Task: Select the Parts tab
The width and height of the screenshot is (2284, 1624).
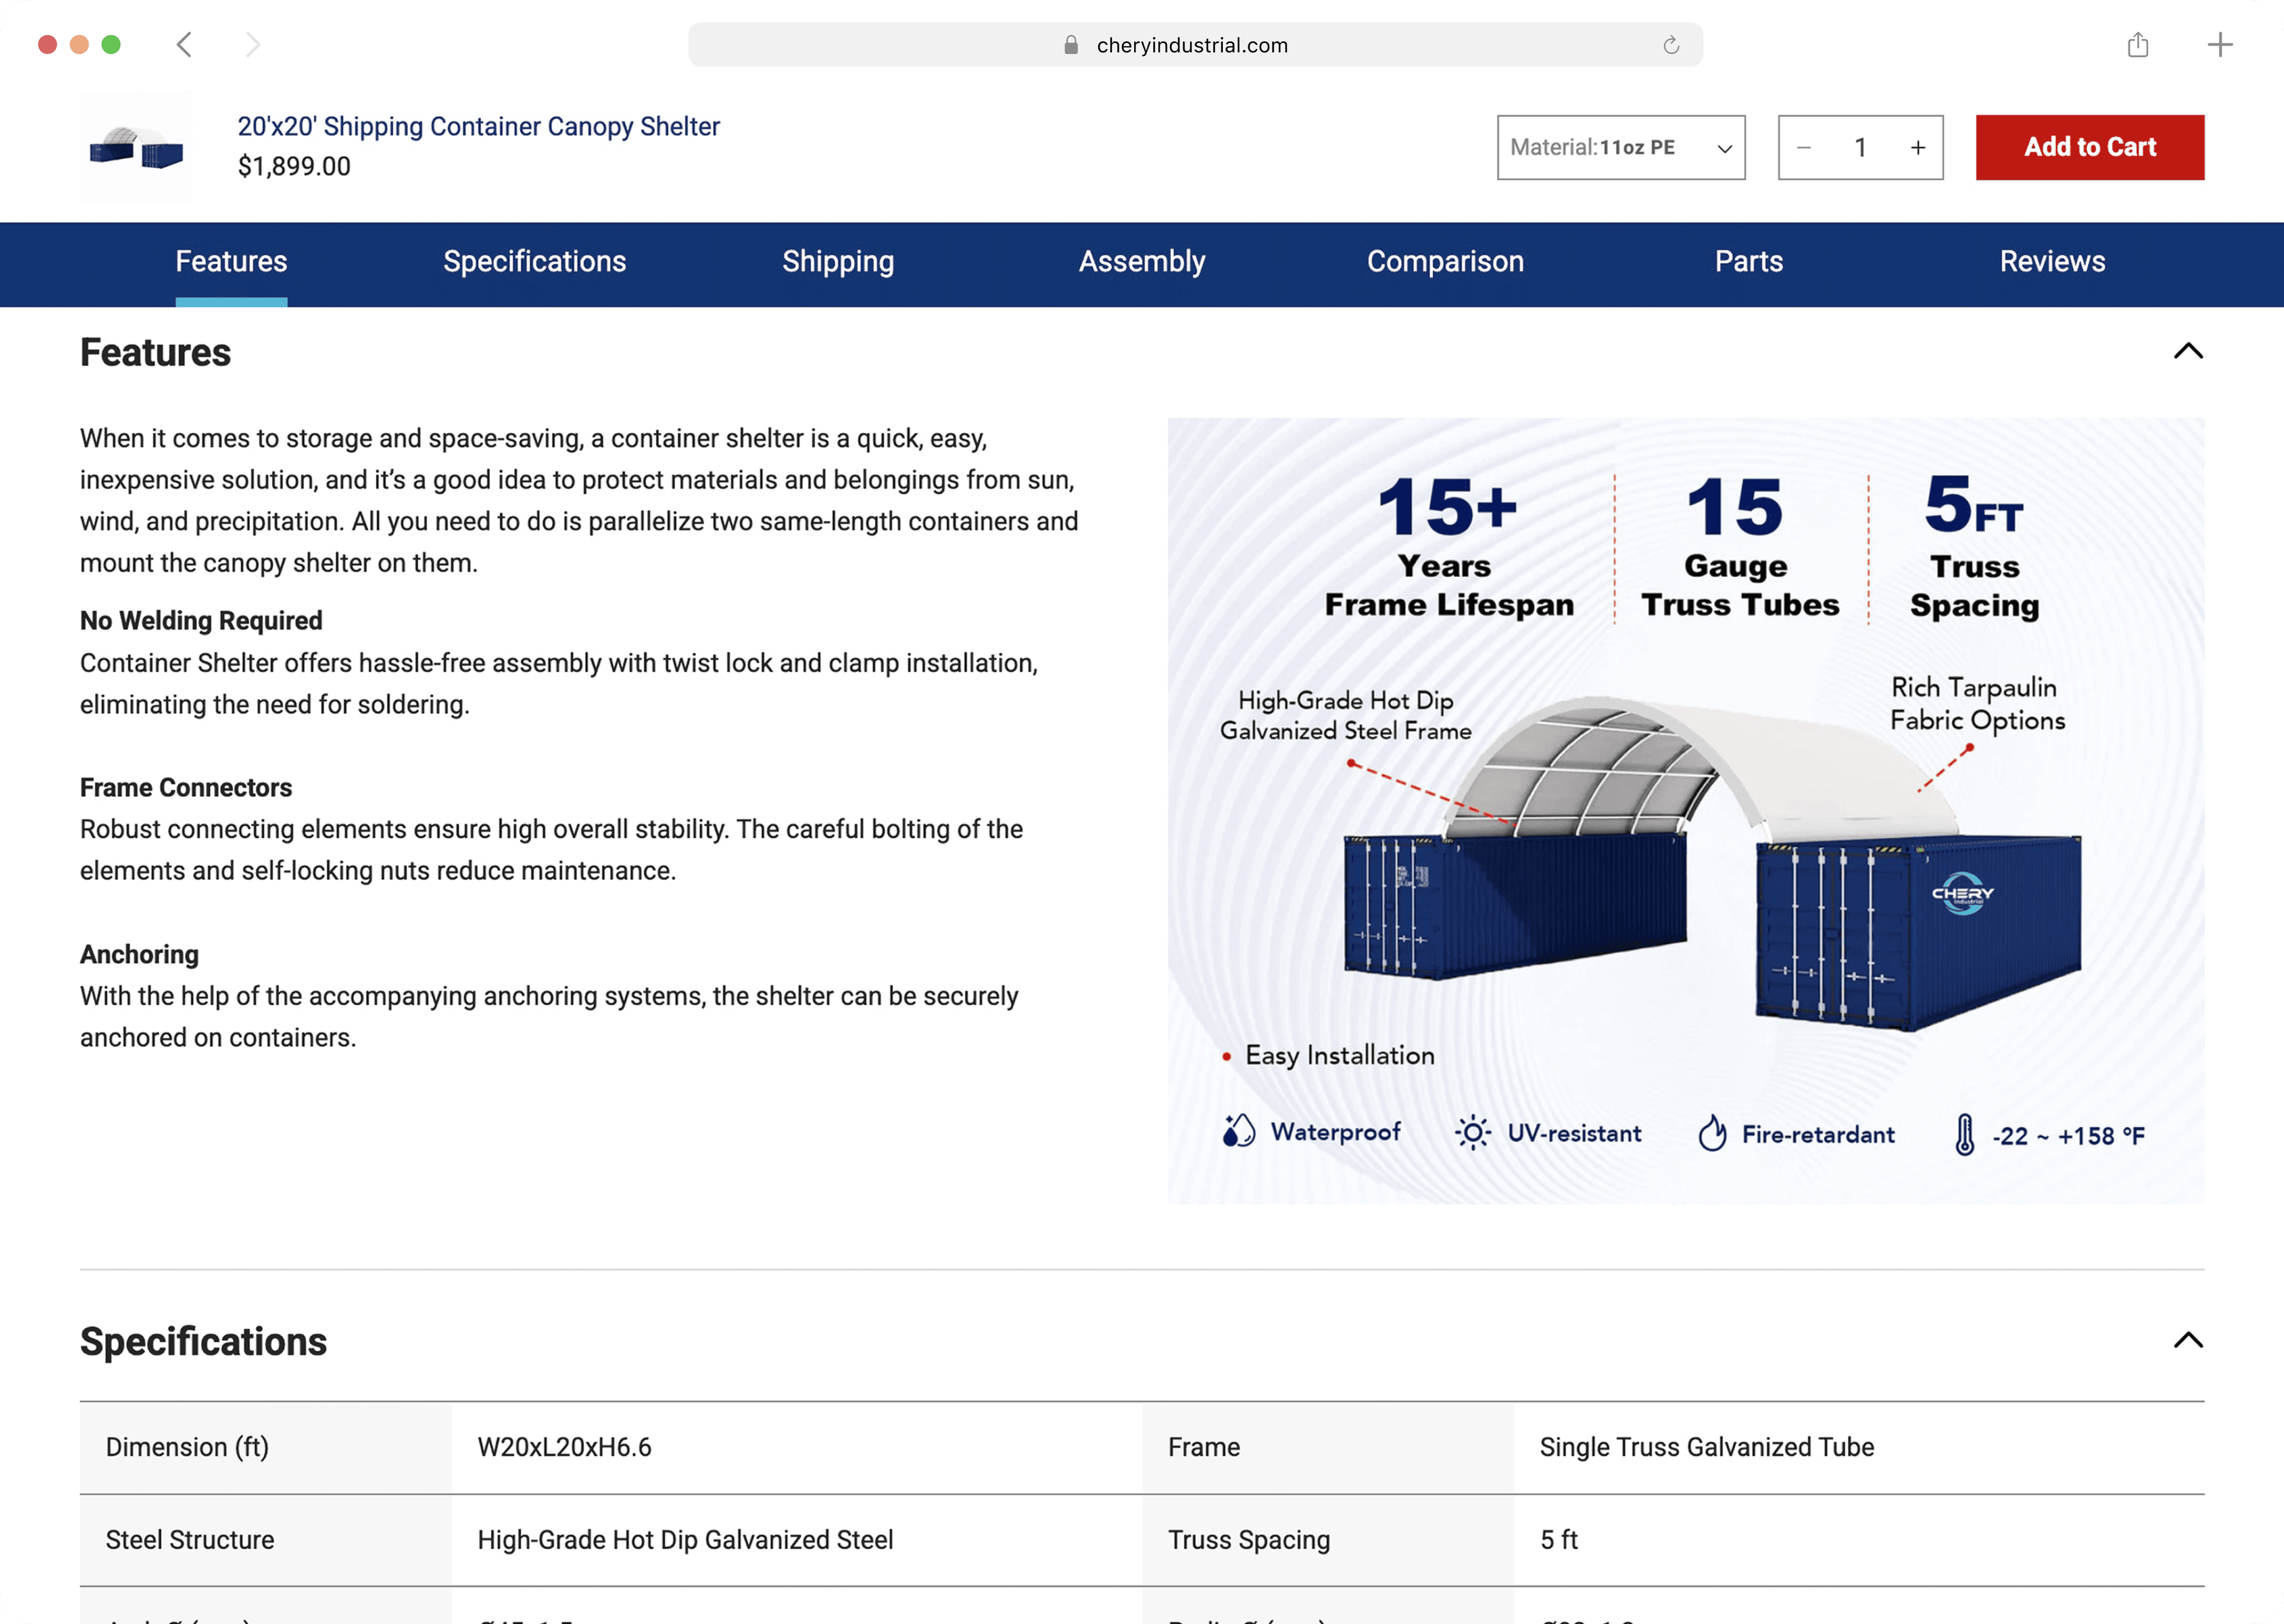Action: click(x=1748, y=262)
